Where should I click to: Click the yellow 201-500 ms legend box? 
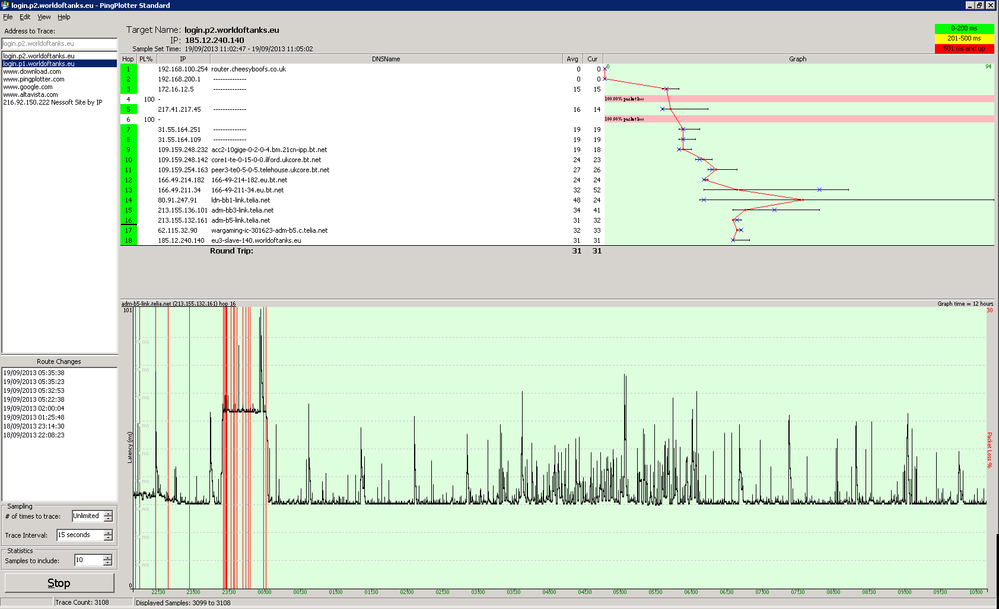[964, 38]
